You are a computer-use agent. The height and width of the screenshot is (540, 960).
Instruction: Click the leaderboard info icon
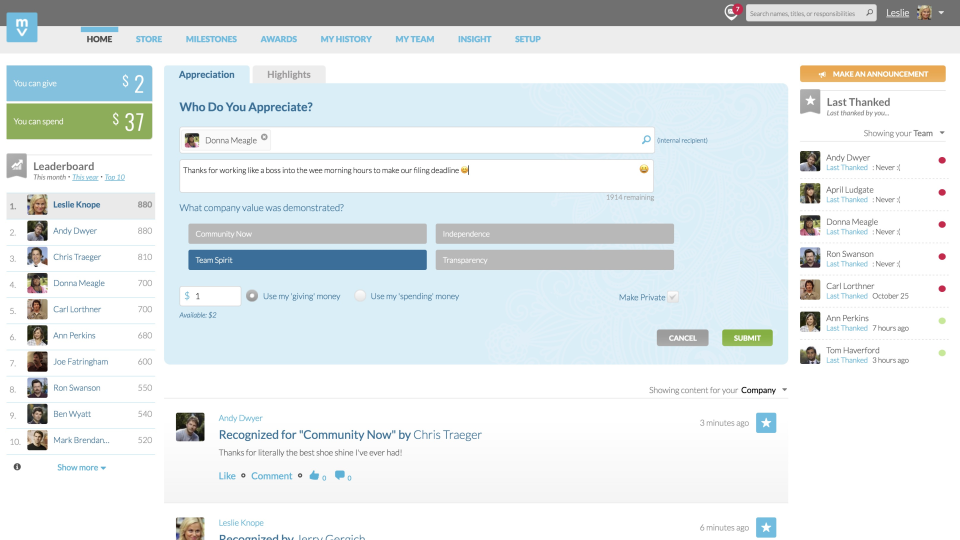click(17, 467)
